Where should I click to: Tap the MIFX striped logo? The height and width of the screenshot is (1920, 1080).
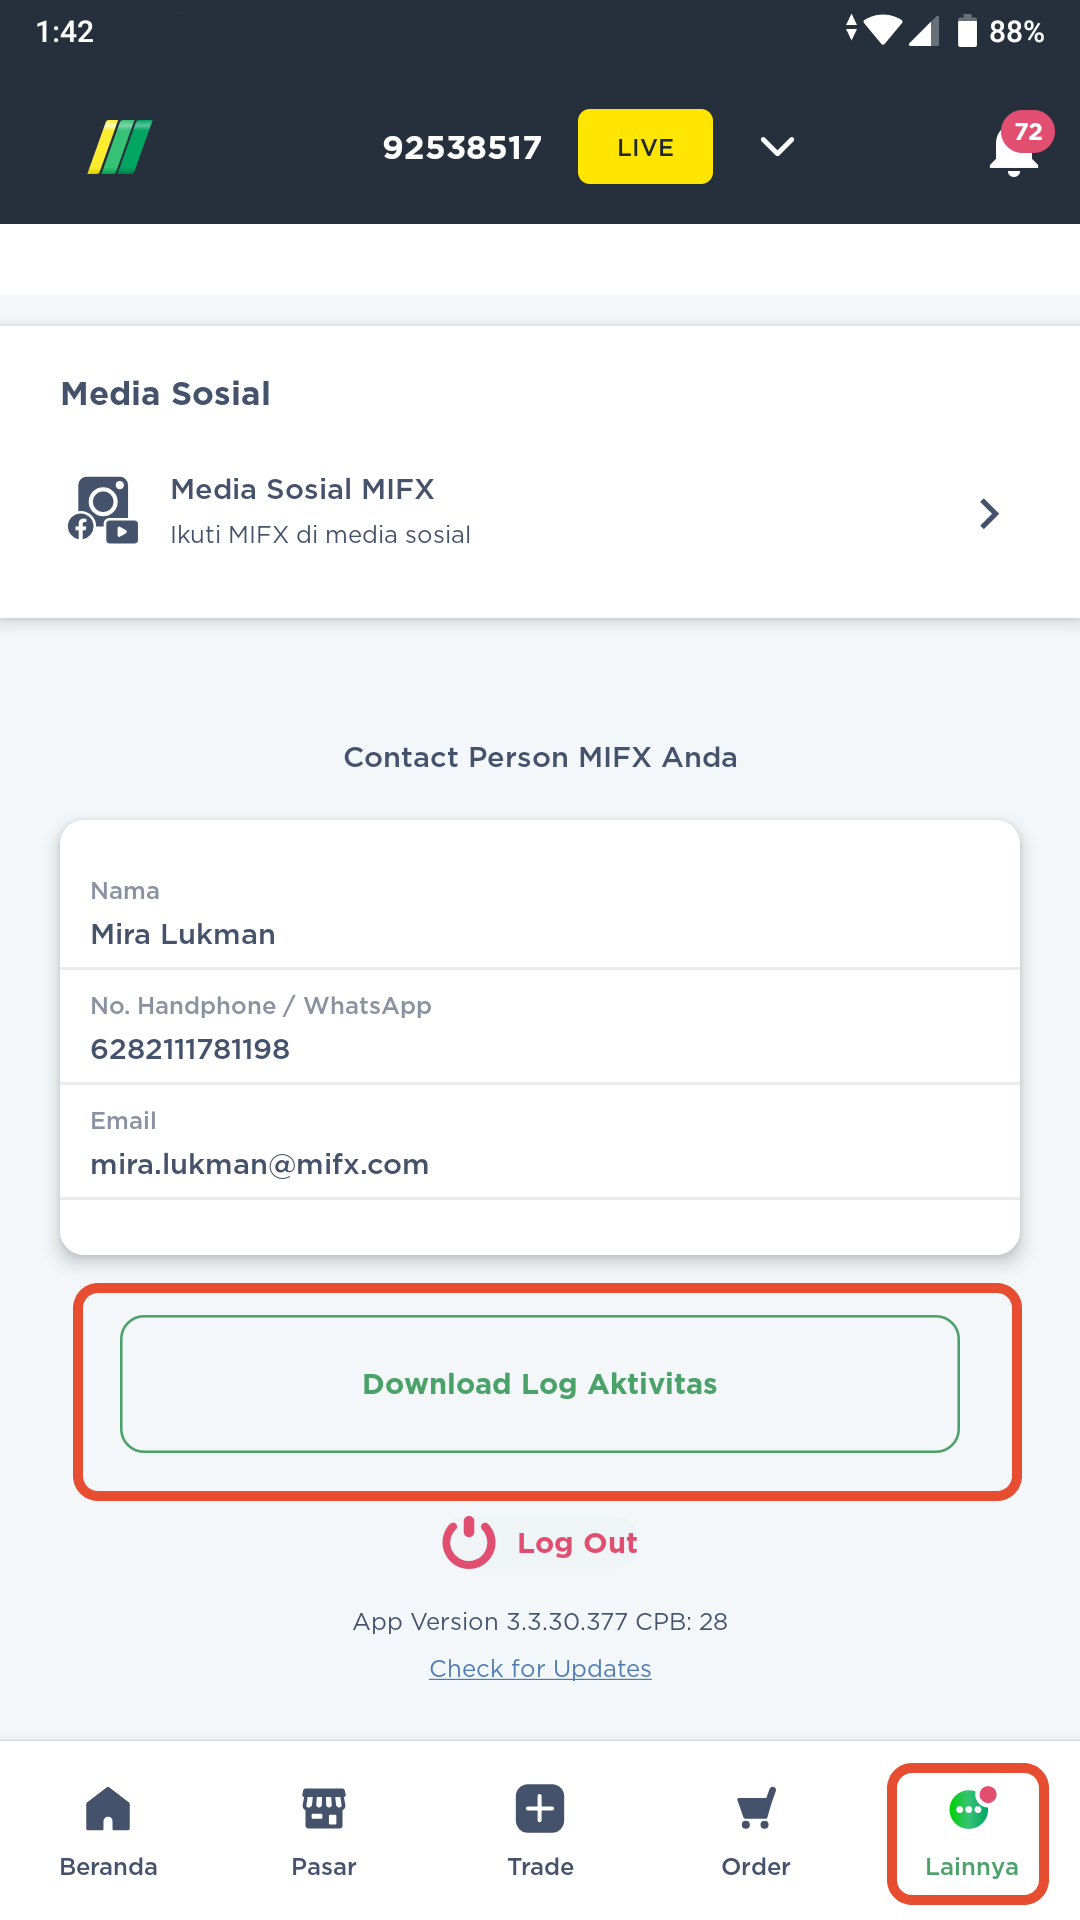[x=120, y=147]
